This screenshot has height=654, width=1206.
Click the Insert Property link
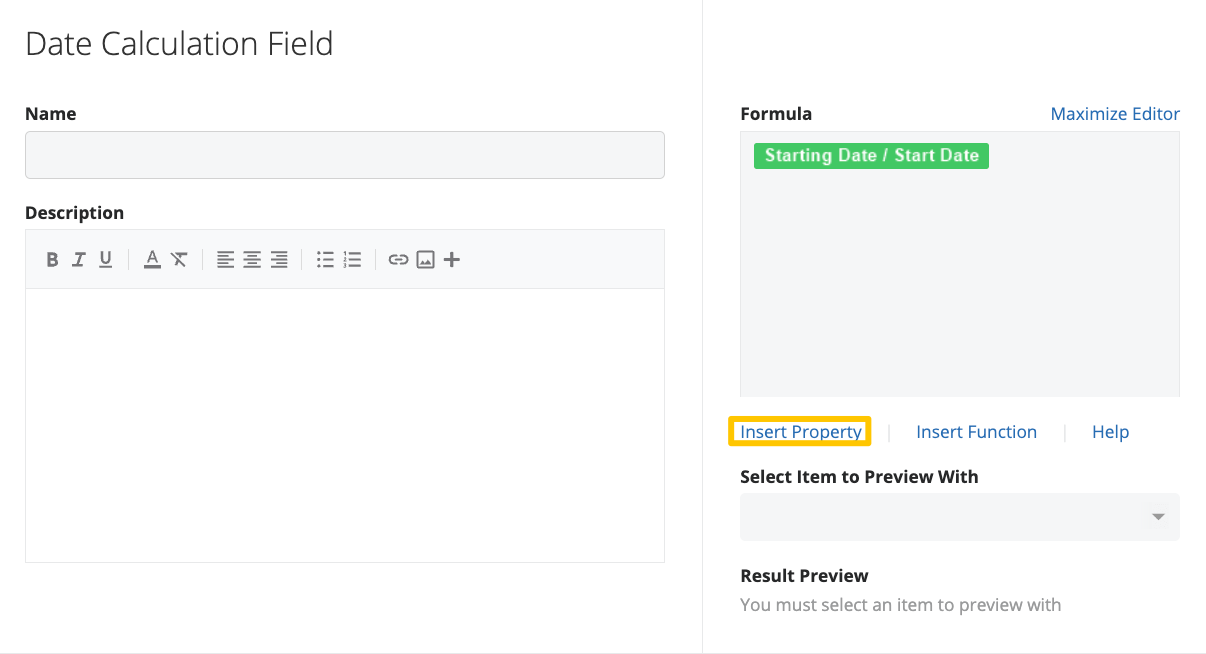[x=801, y=432]
